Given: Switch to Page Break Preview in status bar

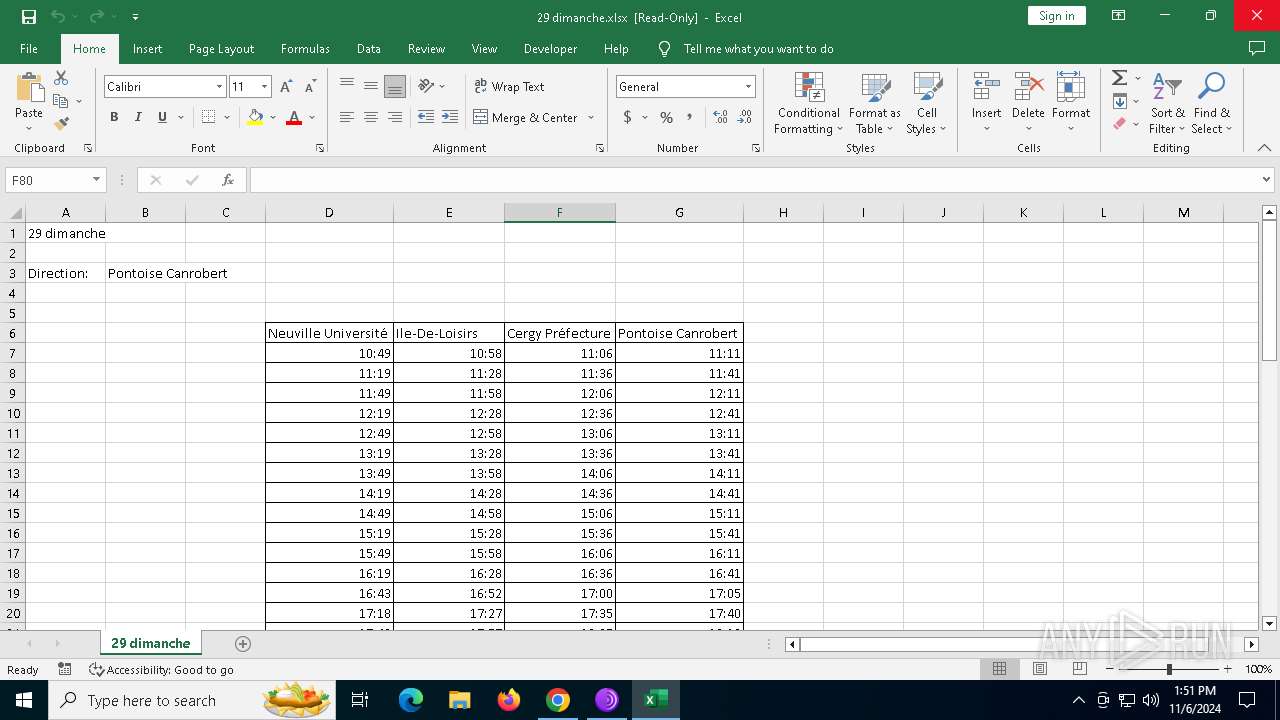Looking at the screenshot, I should click(x=1079, y=669).
